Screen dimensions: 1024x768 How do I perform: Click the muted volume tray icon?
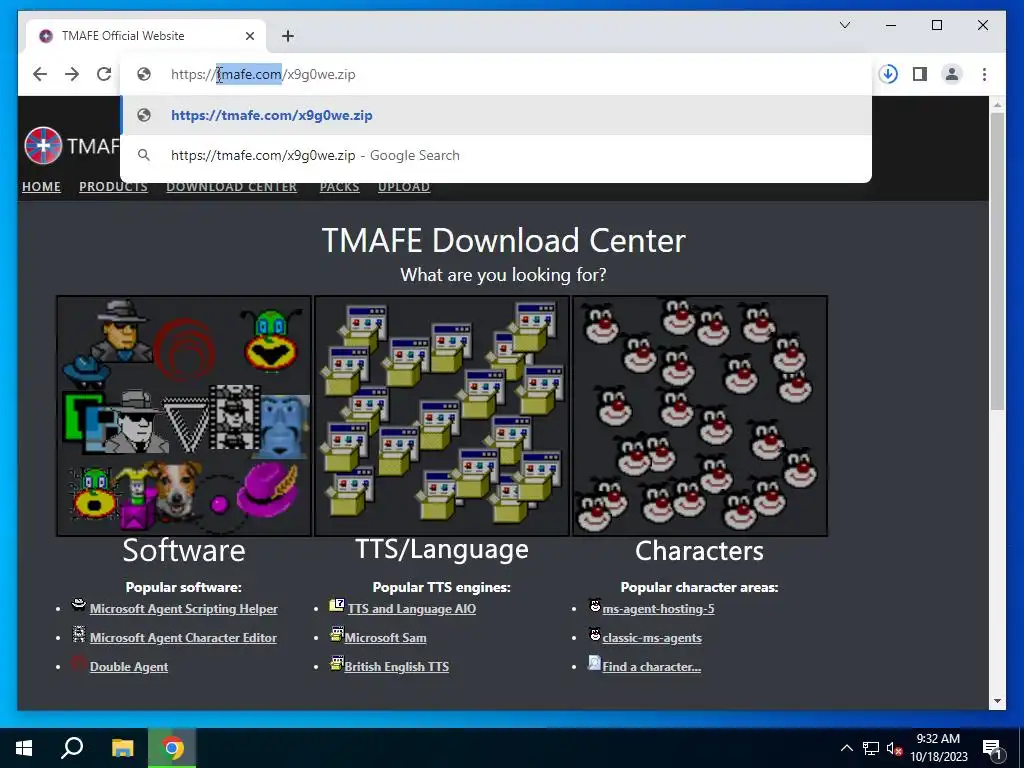(894, 748)
